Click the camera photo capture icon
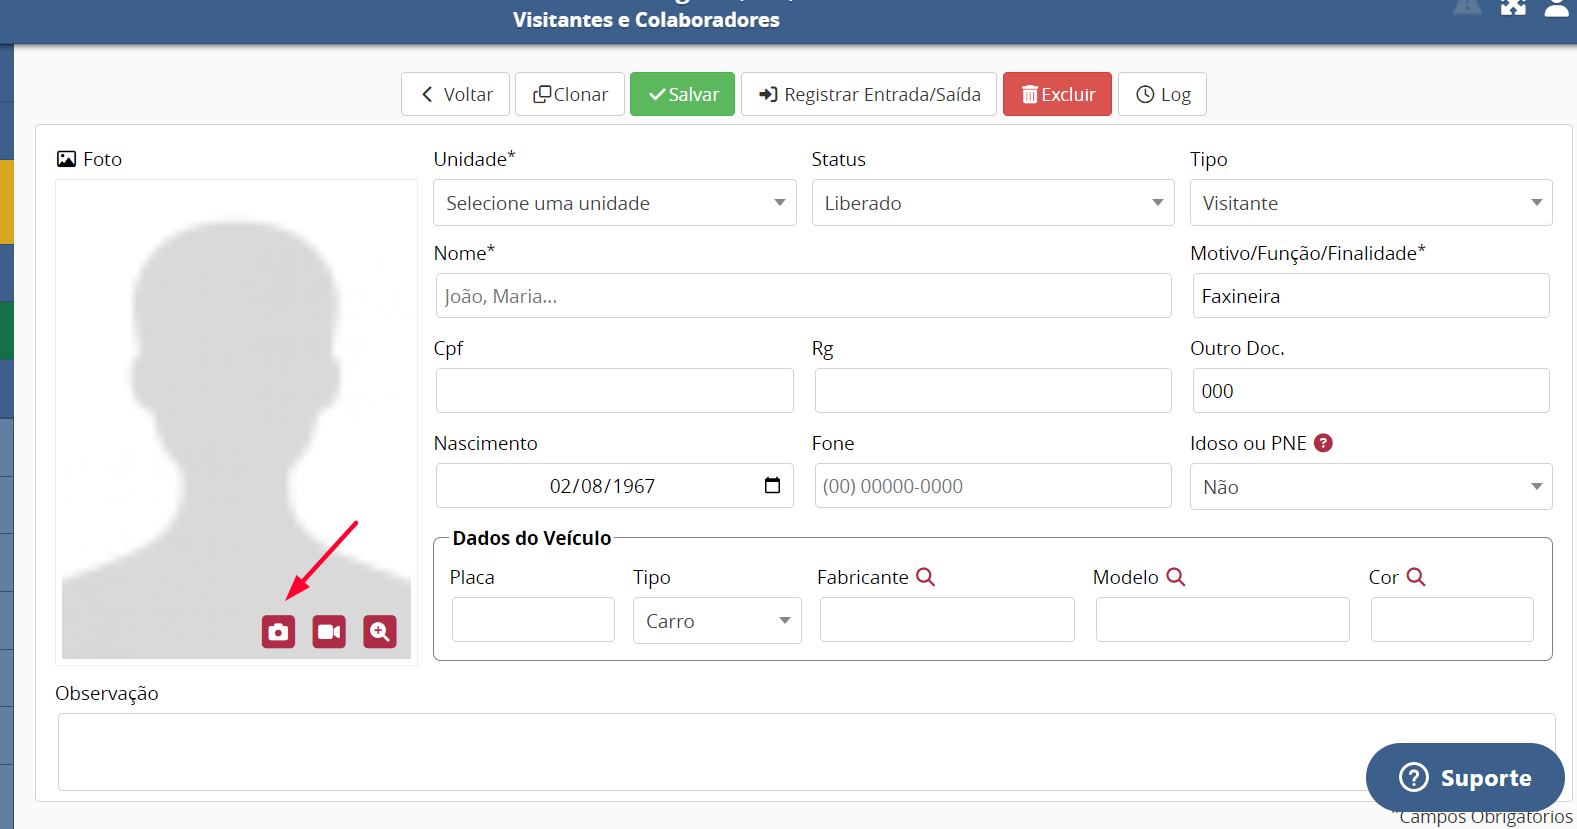1577x829 pixels. 278,632
